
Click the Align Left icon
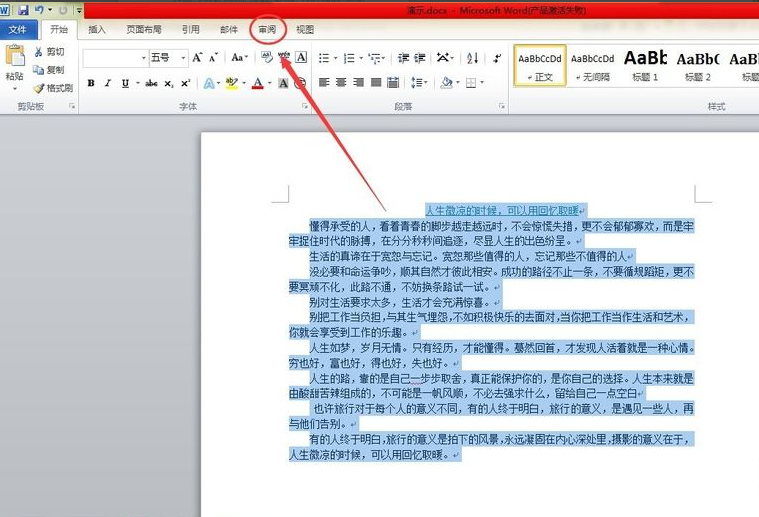tap(324, 83)
